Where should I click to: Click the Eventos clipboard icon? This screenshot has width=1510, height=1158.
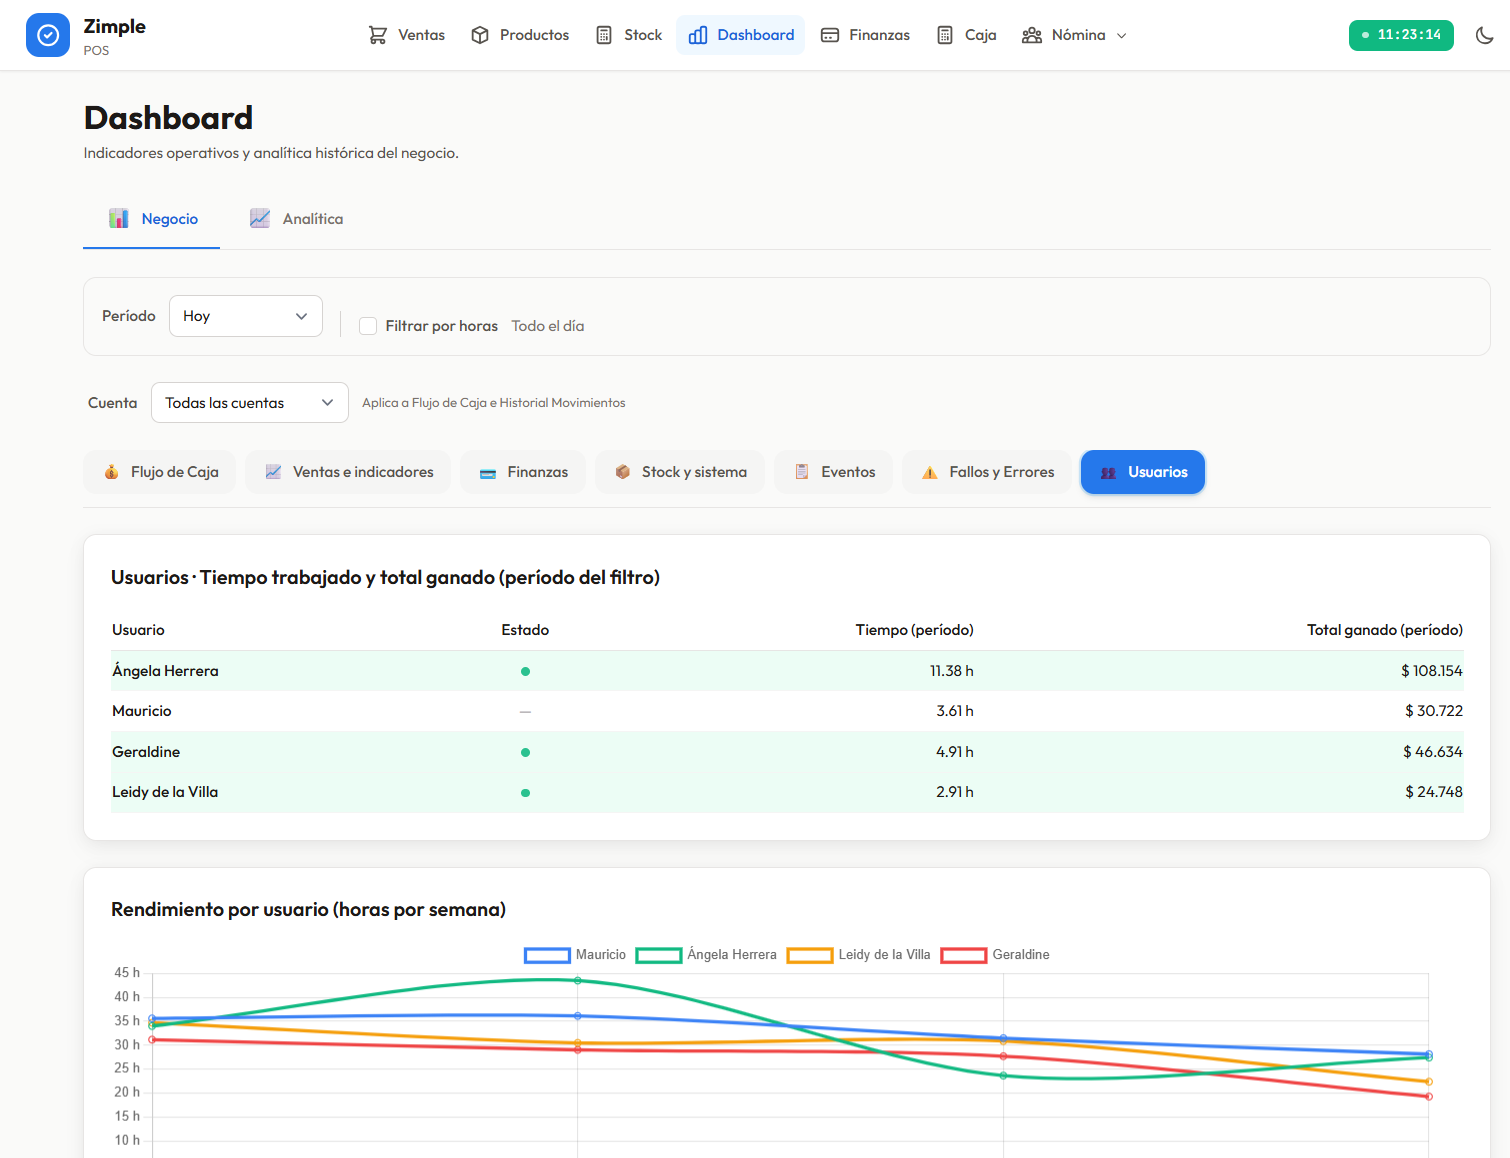802,472
